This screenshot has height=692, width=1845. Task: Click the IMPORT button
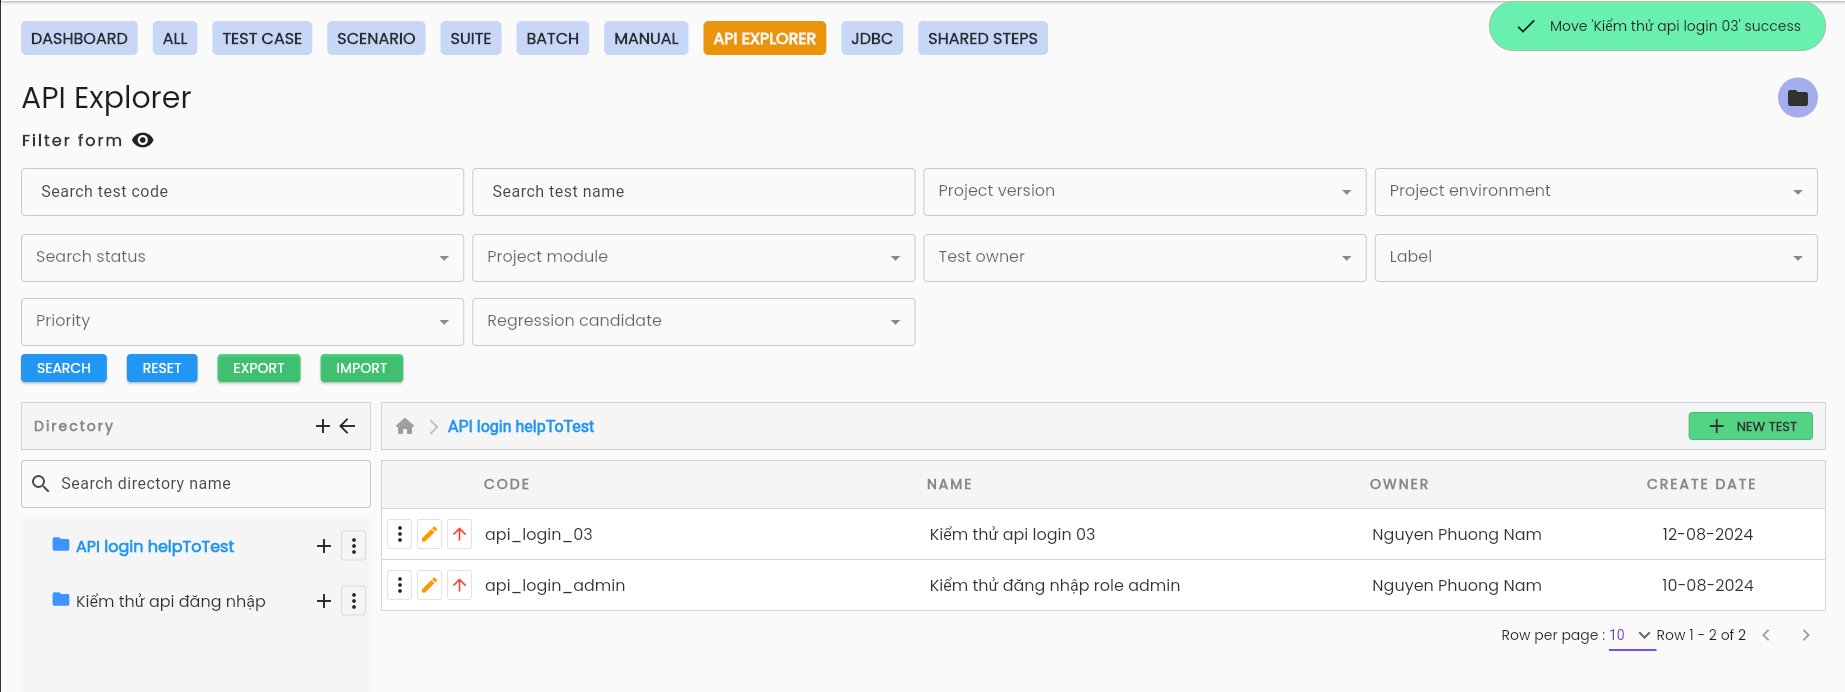(362, 368)
